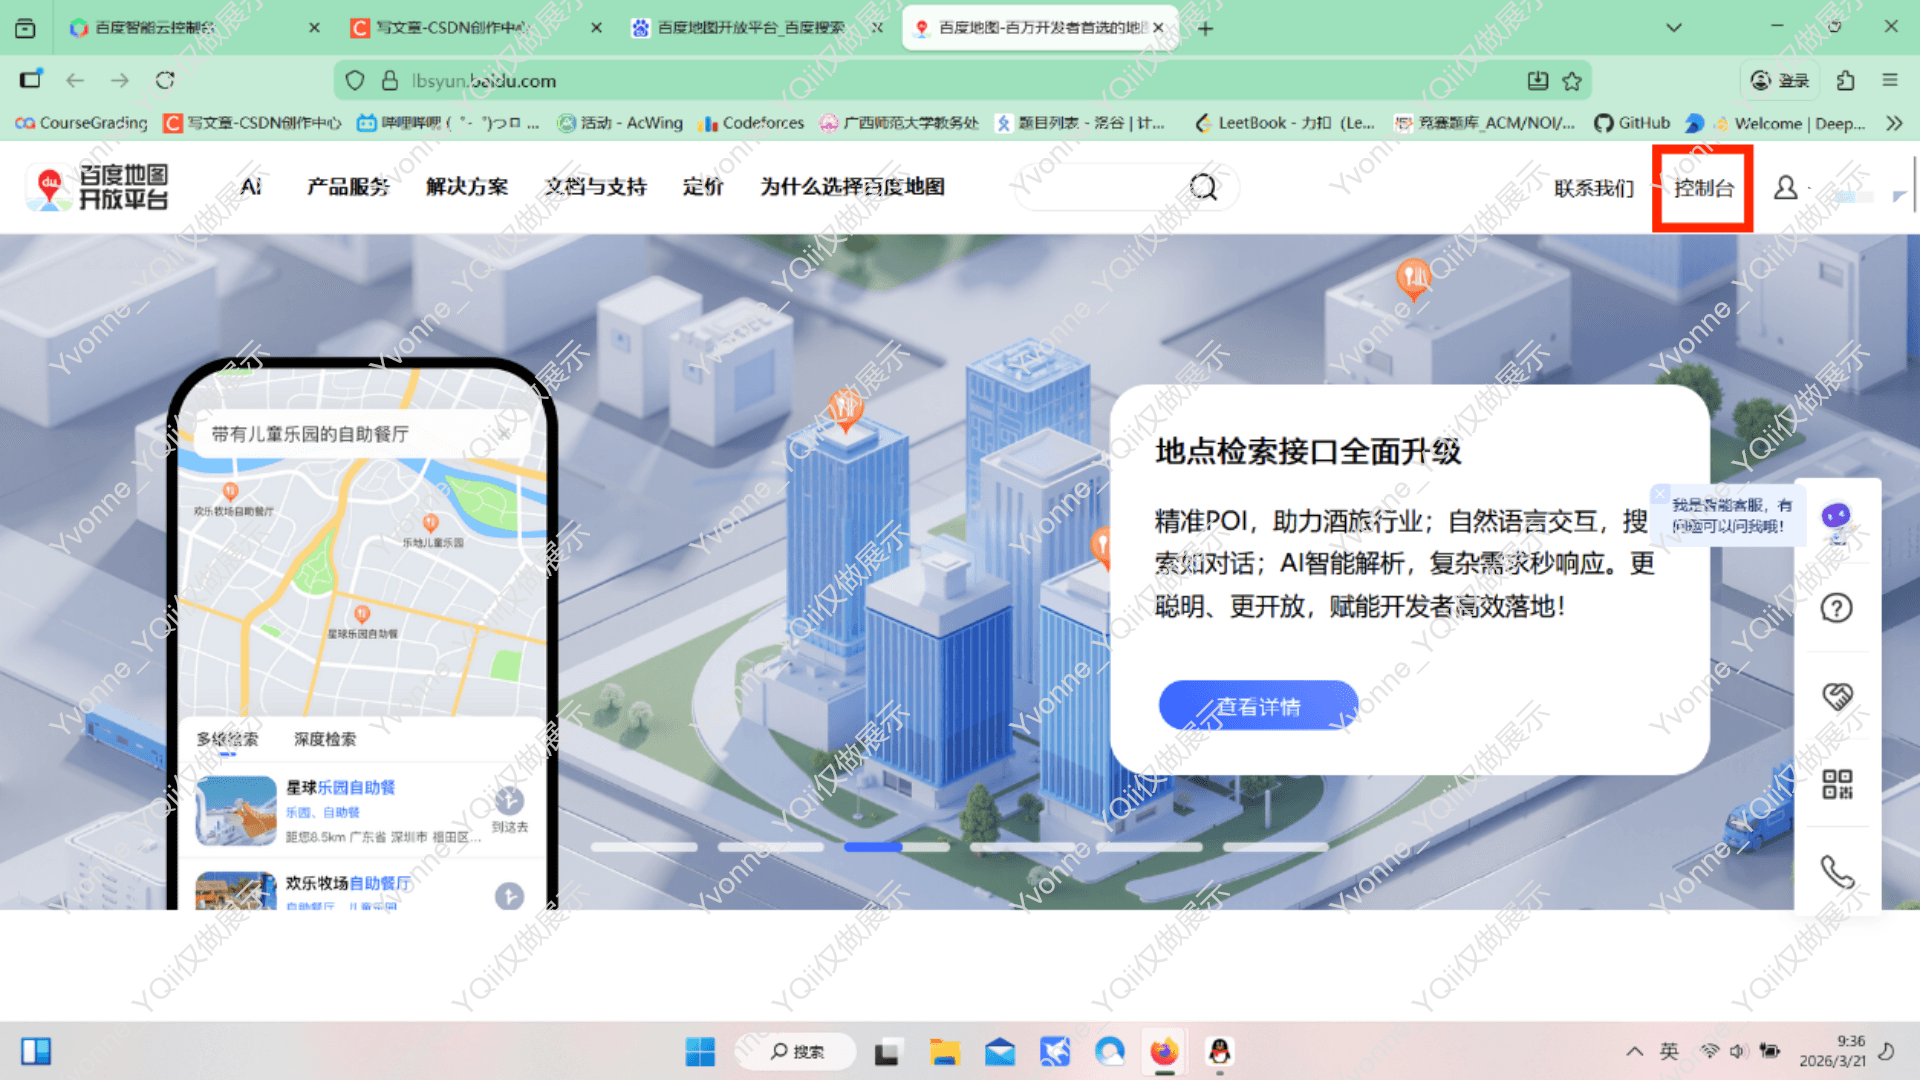This screenshot has width=1920, height=1080.
Task: Open File Explorer from the taskbar
Action: [944, 1052]
